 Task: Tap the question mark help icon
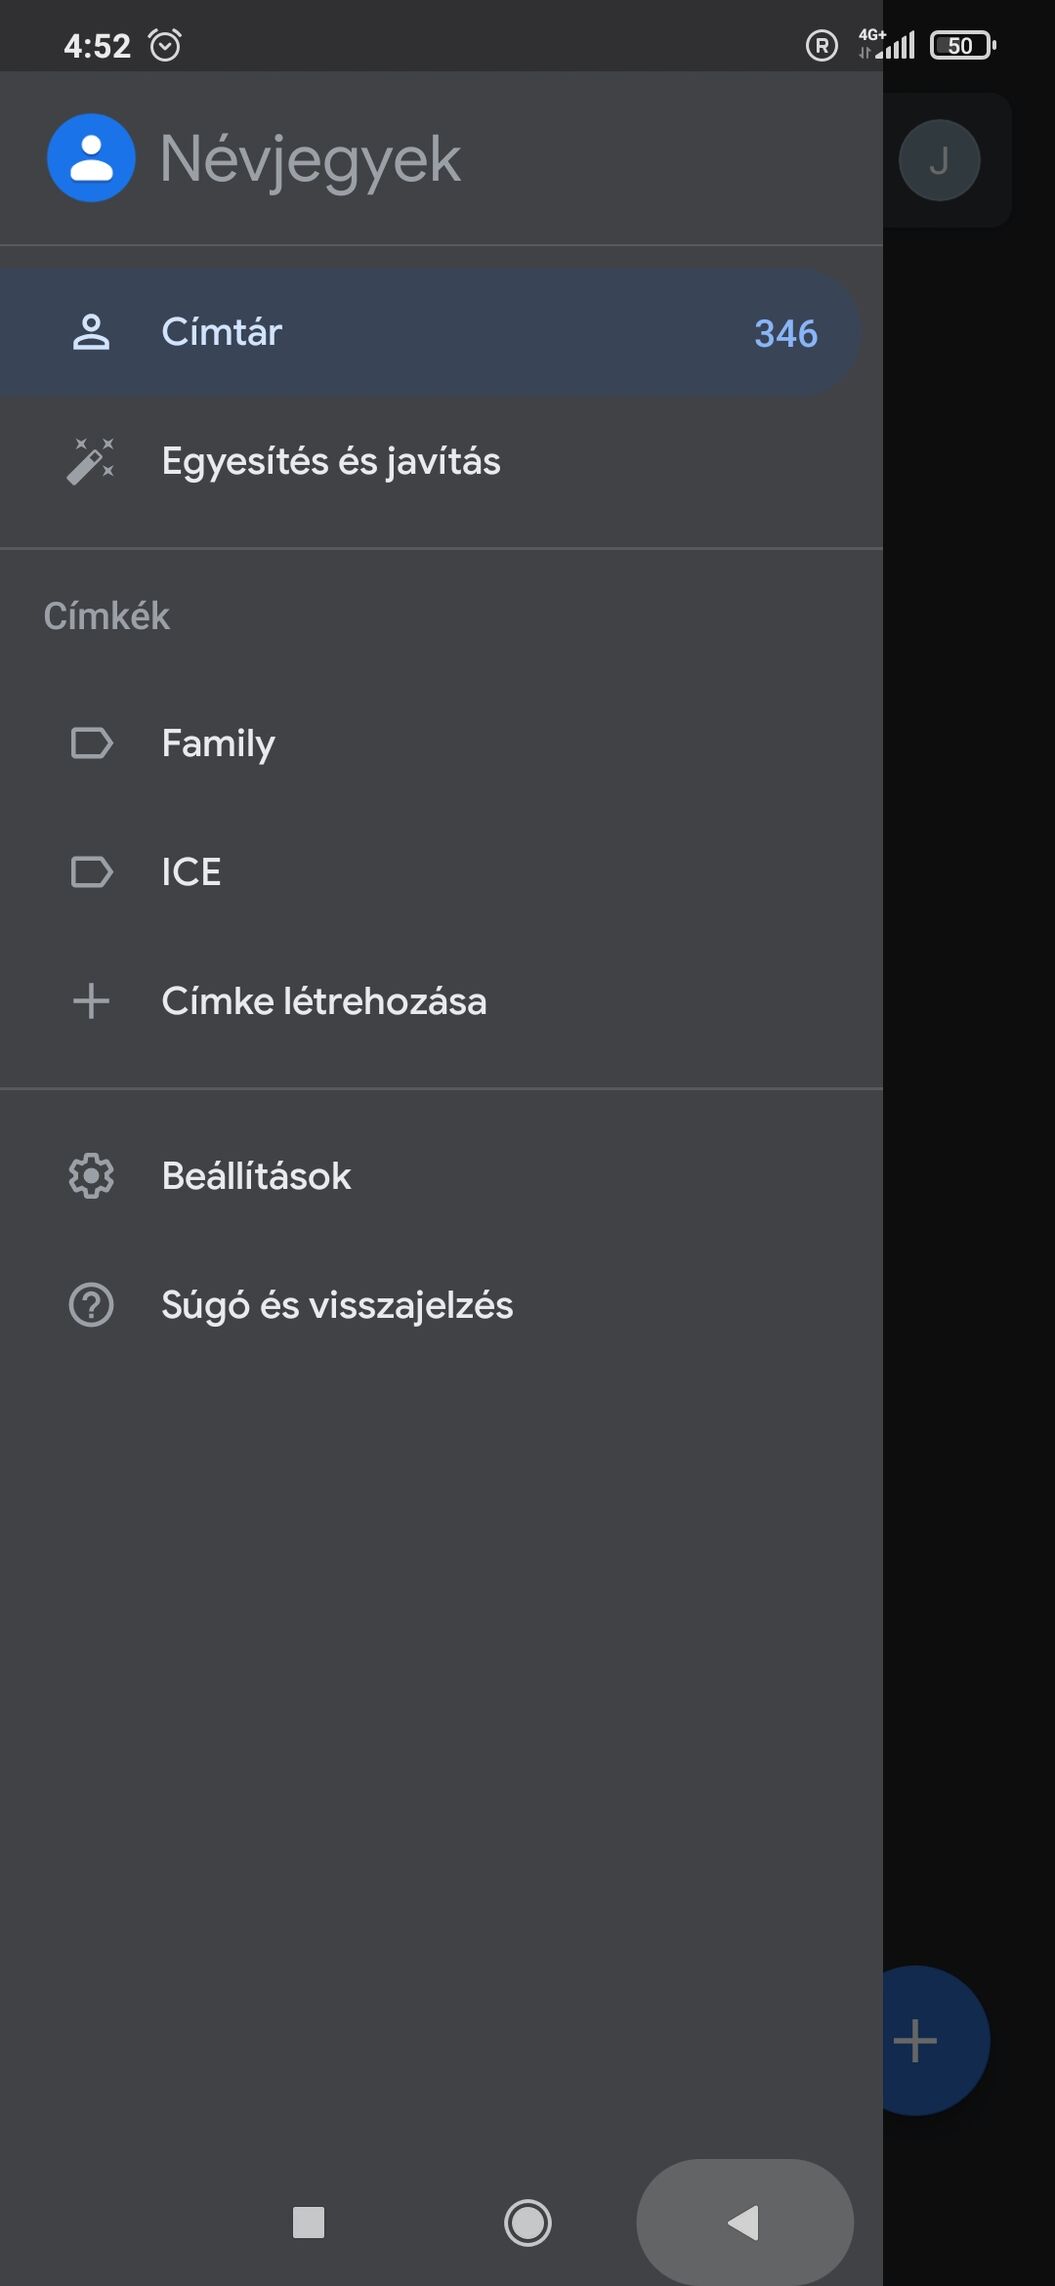(91, 1305)
